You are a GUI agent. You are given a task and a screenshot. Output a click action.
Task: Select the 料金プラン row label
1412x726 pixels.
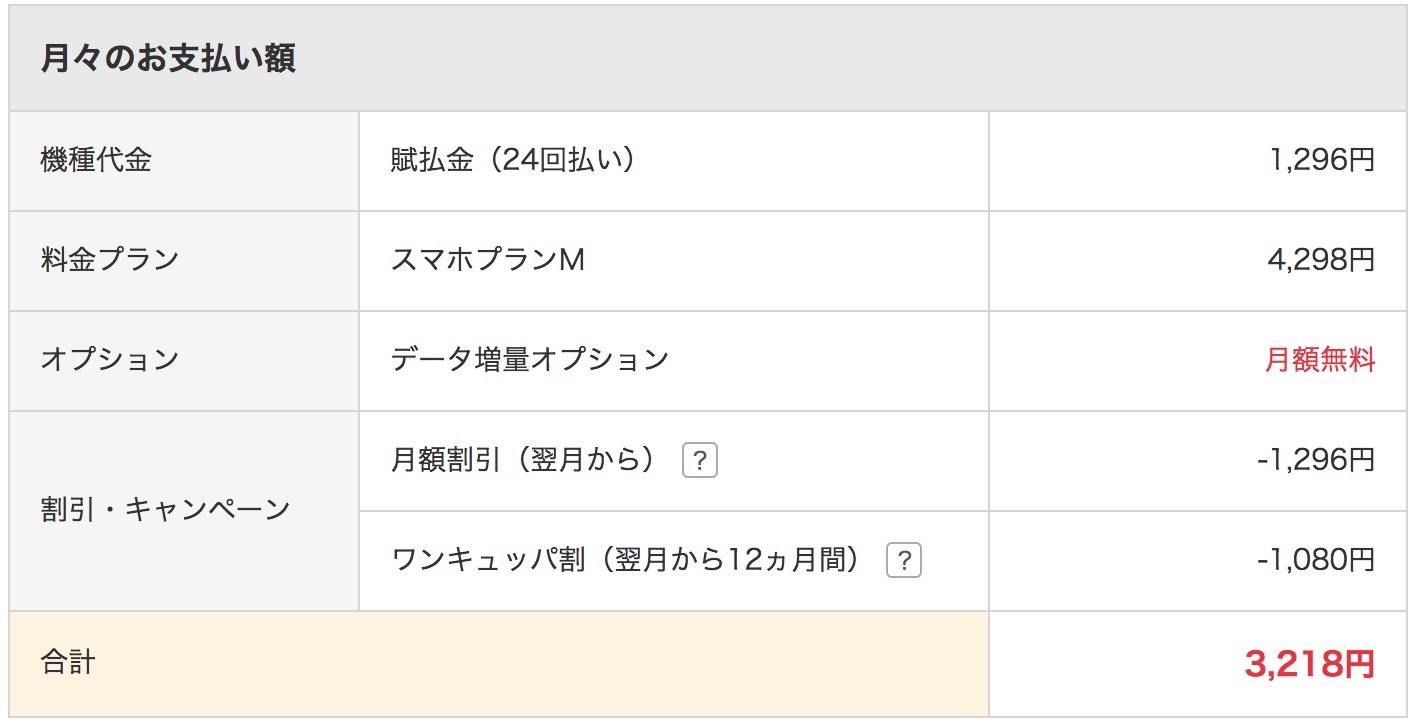[110, 260]
